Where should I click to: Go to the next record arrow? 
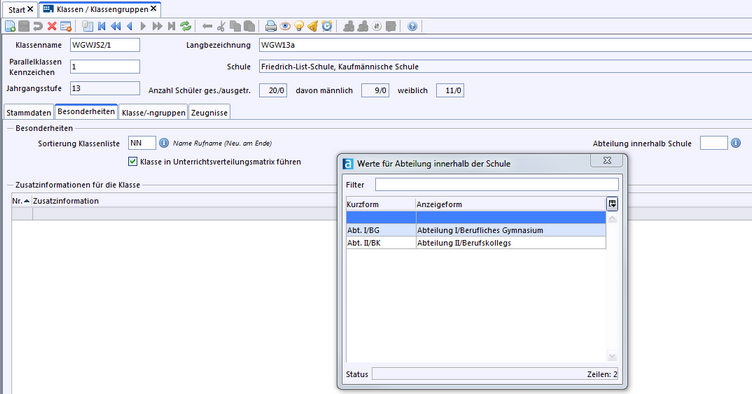(143, 26)
